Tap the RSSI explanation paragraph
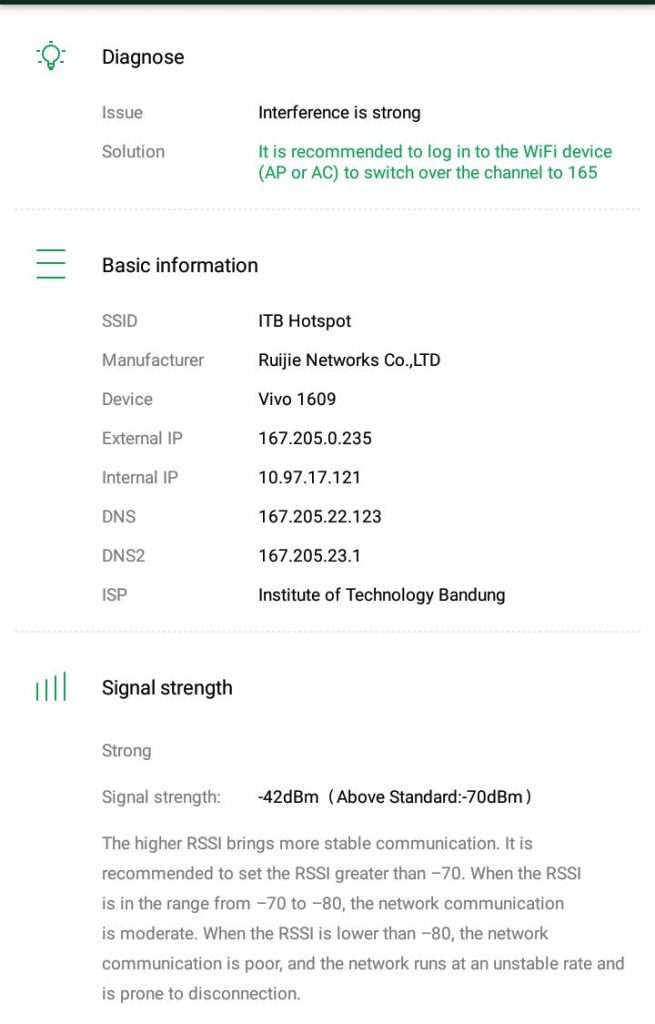655x1024 pixels. point(362,918)
